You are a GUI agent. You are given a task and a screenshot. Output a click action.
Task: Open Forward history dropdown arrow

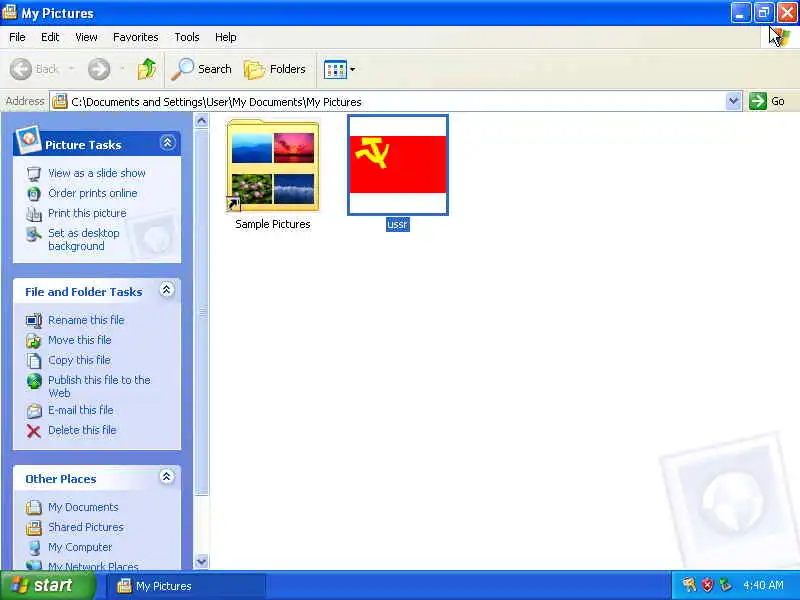pyautogui.click(x=122, y=69)
